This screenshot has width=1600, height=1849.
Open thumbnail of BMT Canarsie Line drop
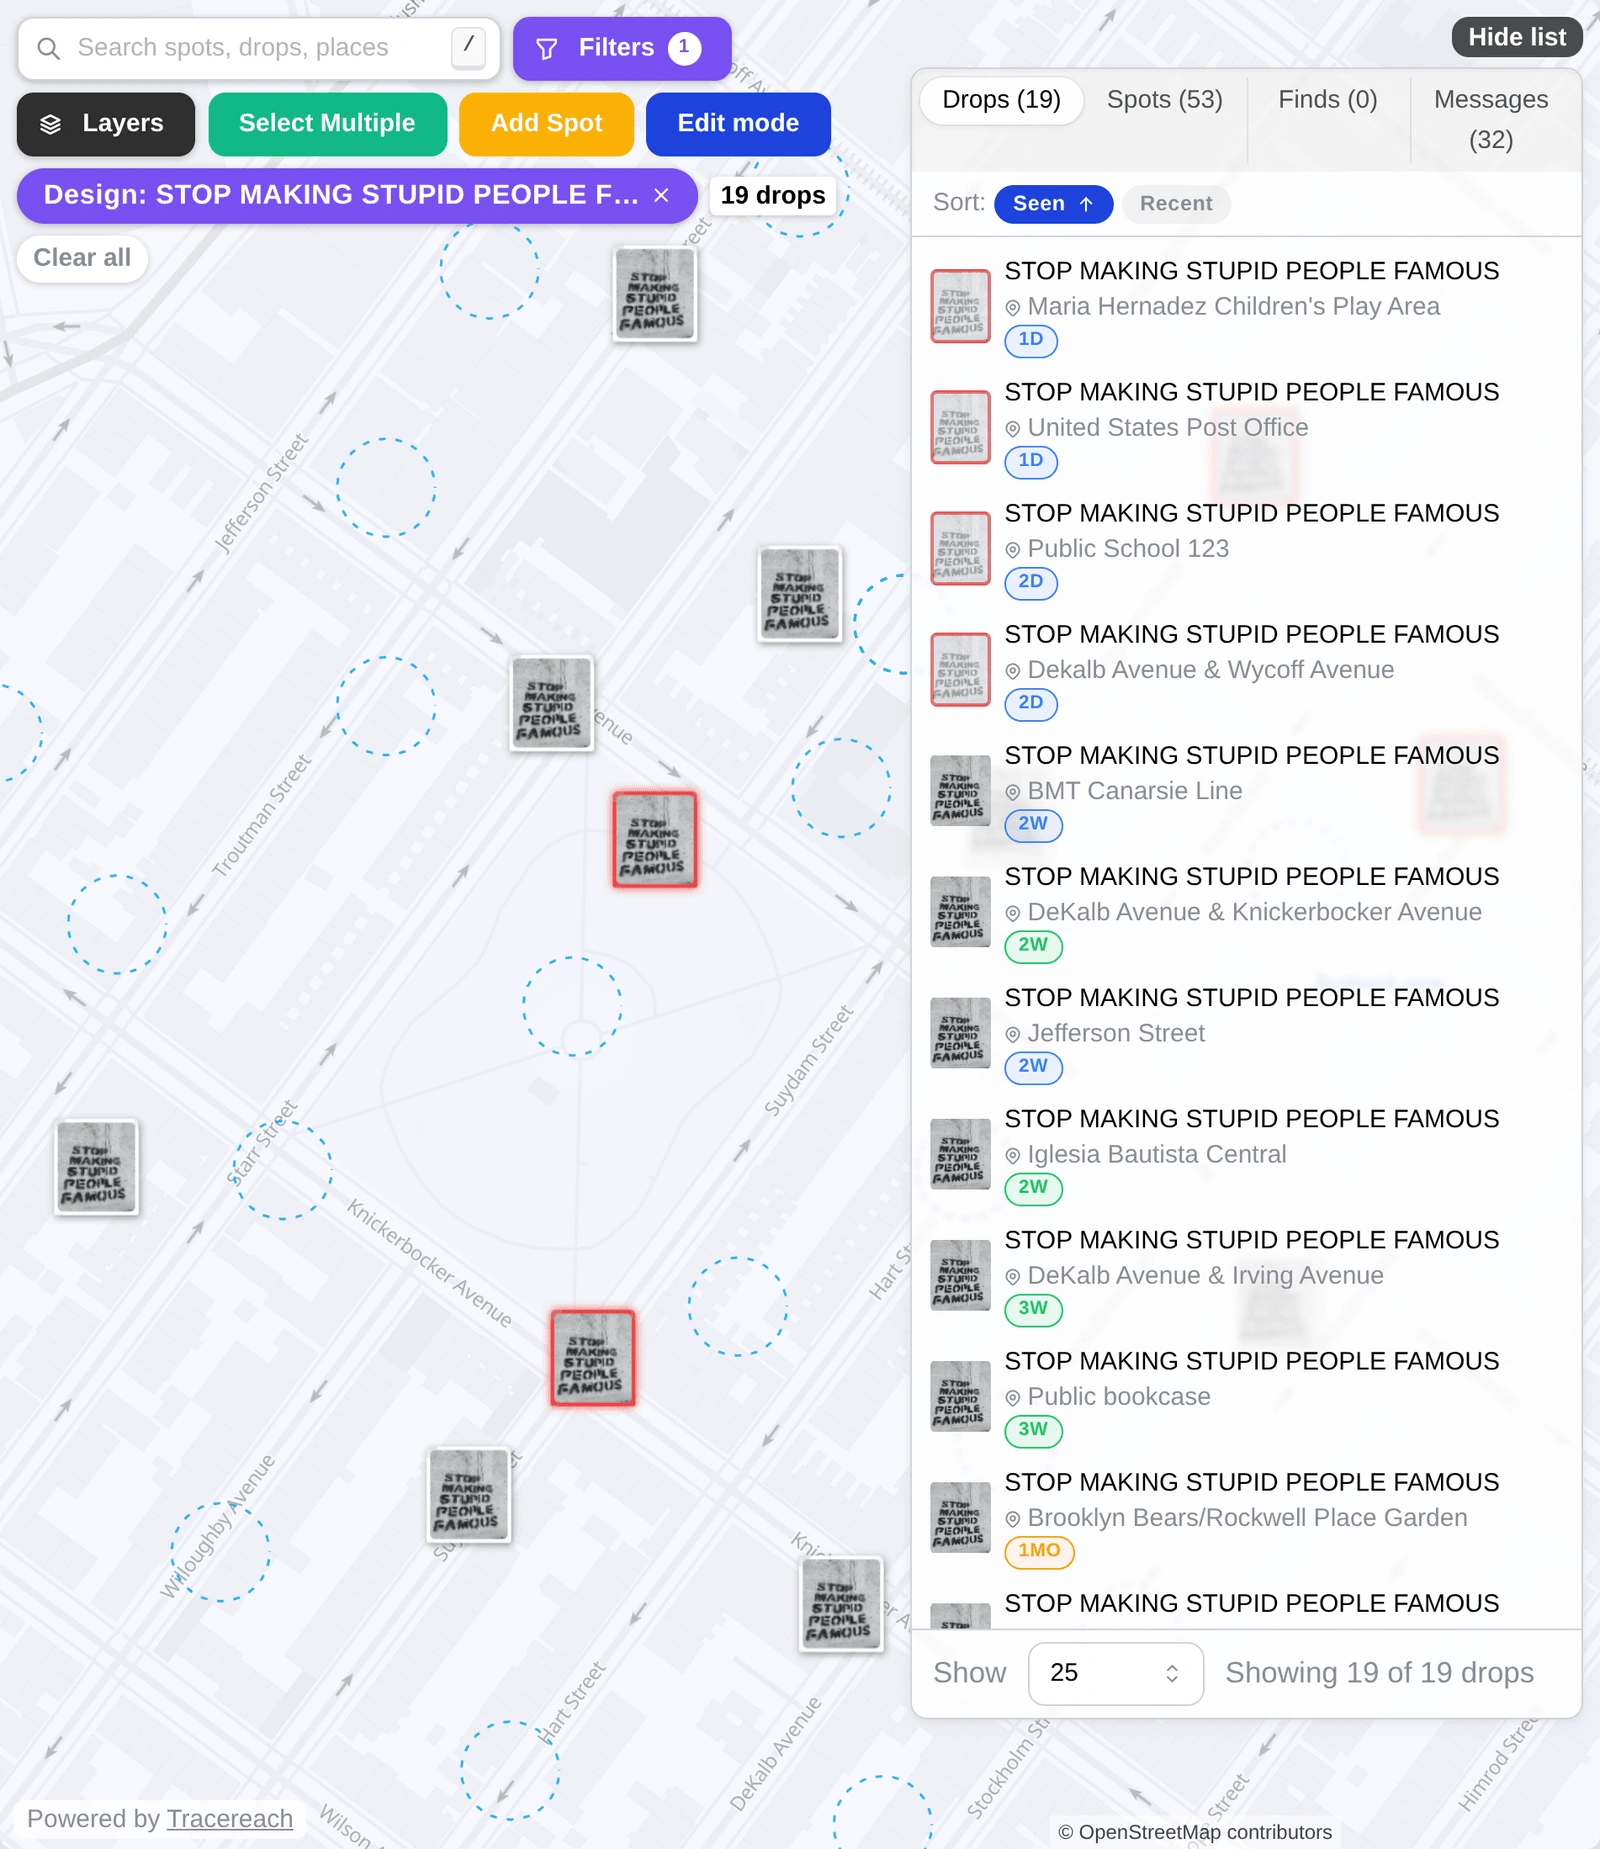[960, 790]
